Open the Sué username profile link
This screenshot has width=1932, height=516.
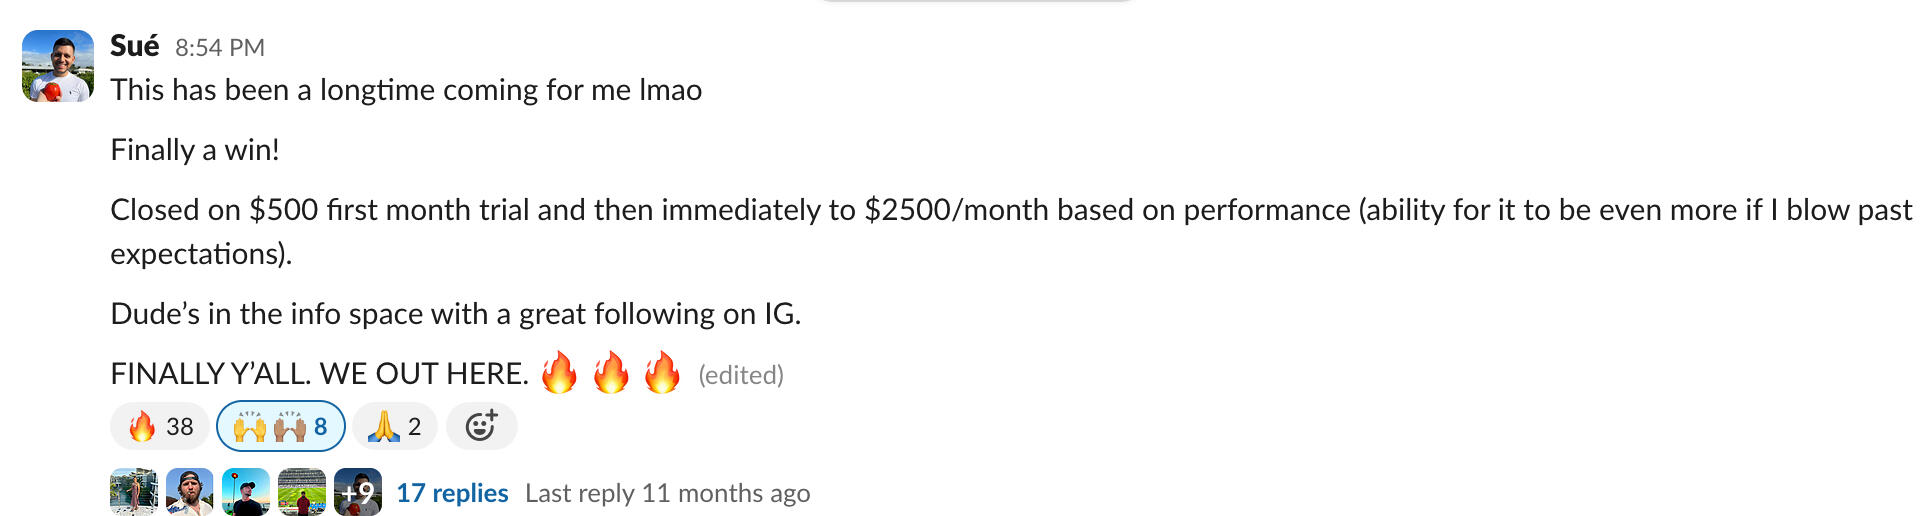(x=134, y=46)
